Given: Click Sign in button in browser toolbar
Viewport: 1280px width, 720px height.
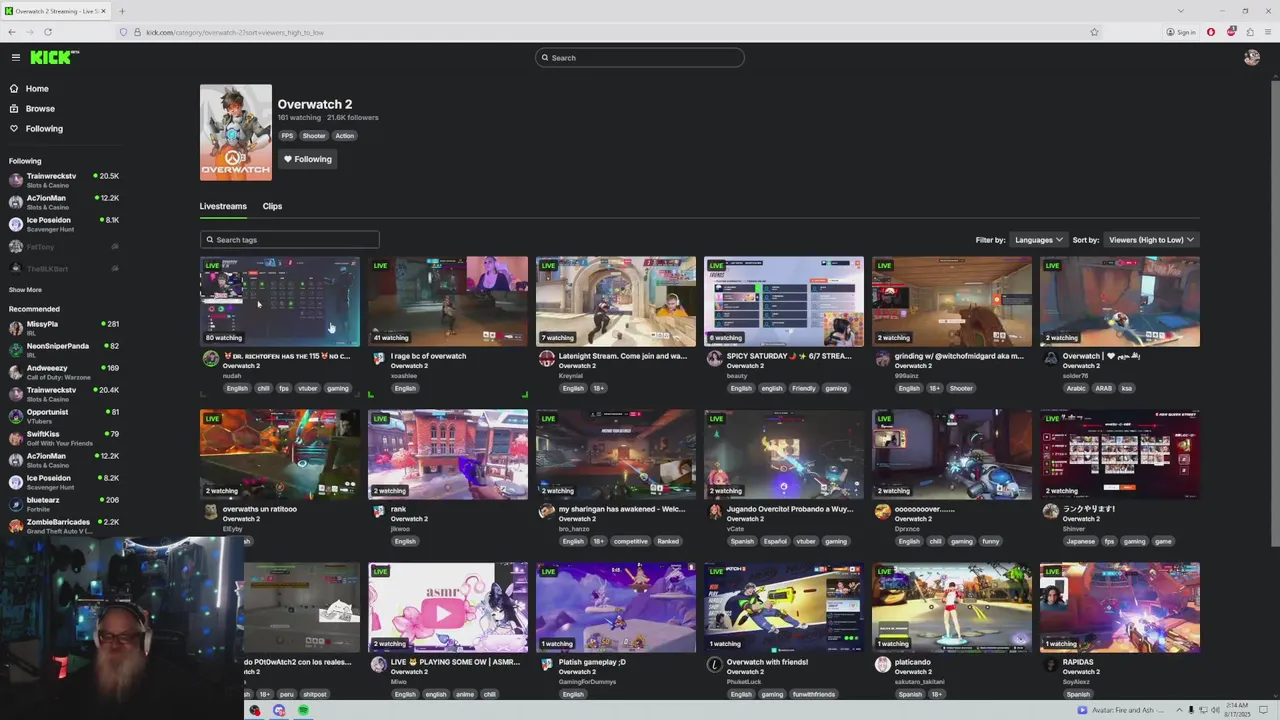Looking at the screenshot, I should pos(1181,32).
